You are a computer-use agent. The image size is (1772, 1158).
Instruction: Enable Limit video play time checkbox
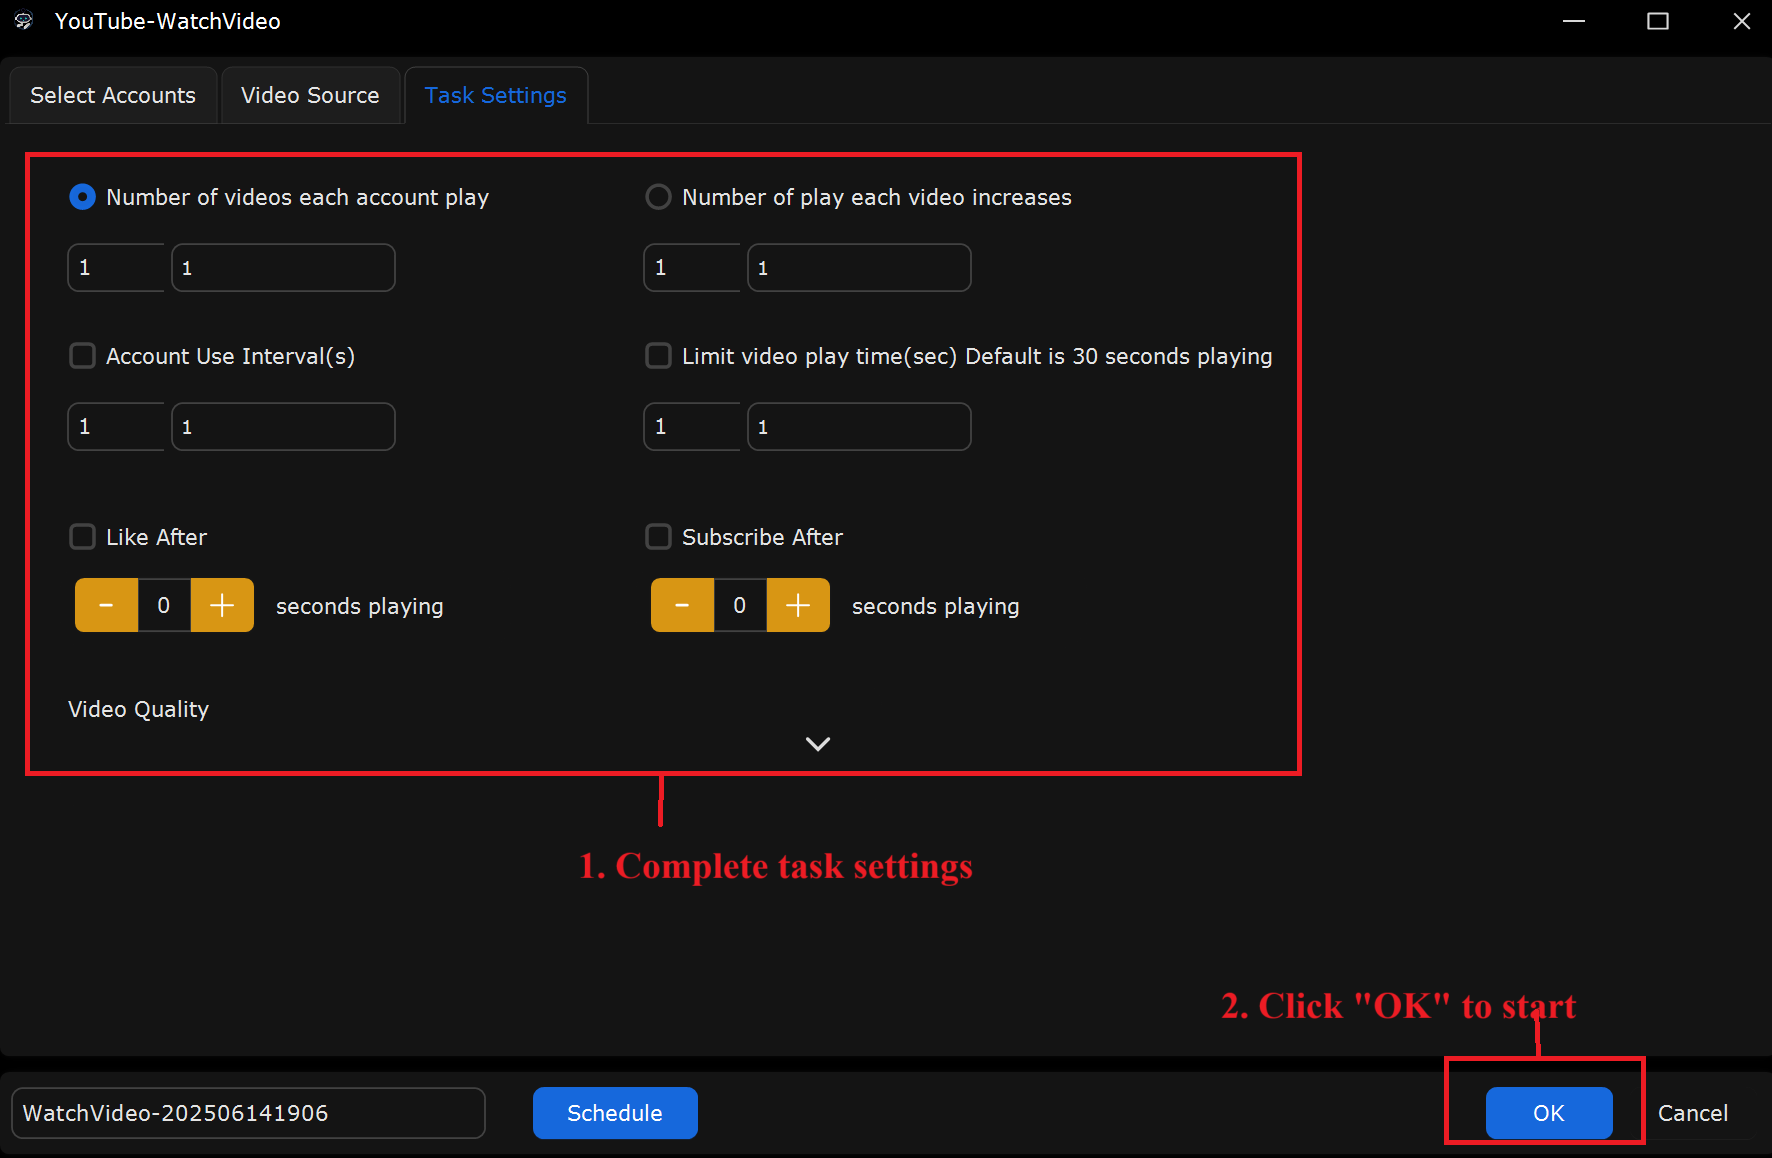coord(658,356)
